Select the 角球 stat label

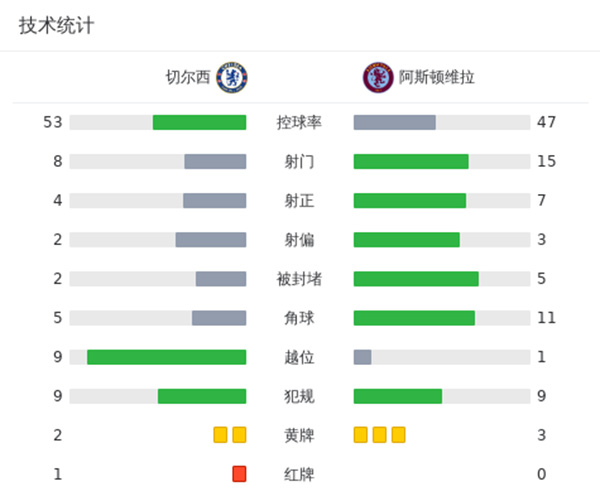pyautogui.click(x=299, y=318)
